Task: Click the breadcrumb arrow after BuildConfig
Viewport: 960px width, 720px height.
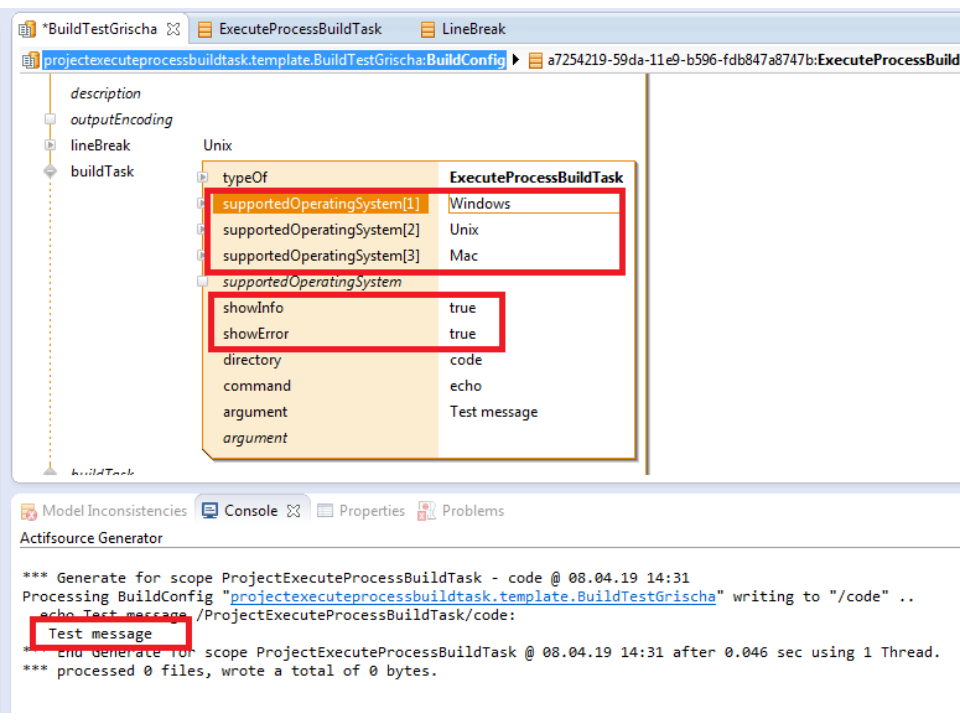Action: pyautogui.click(x=516, y=60)
